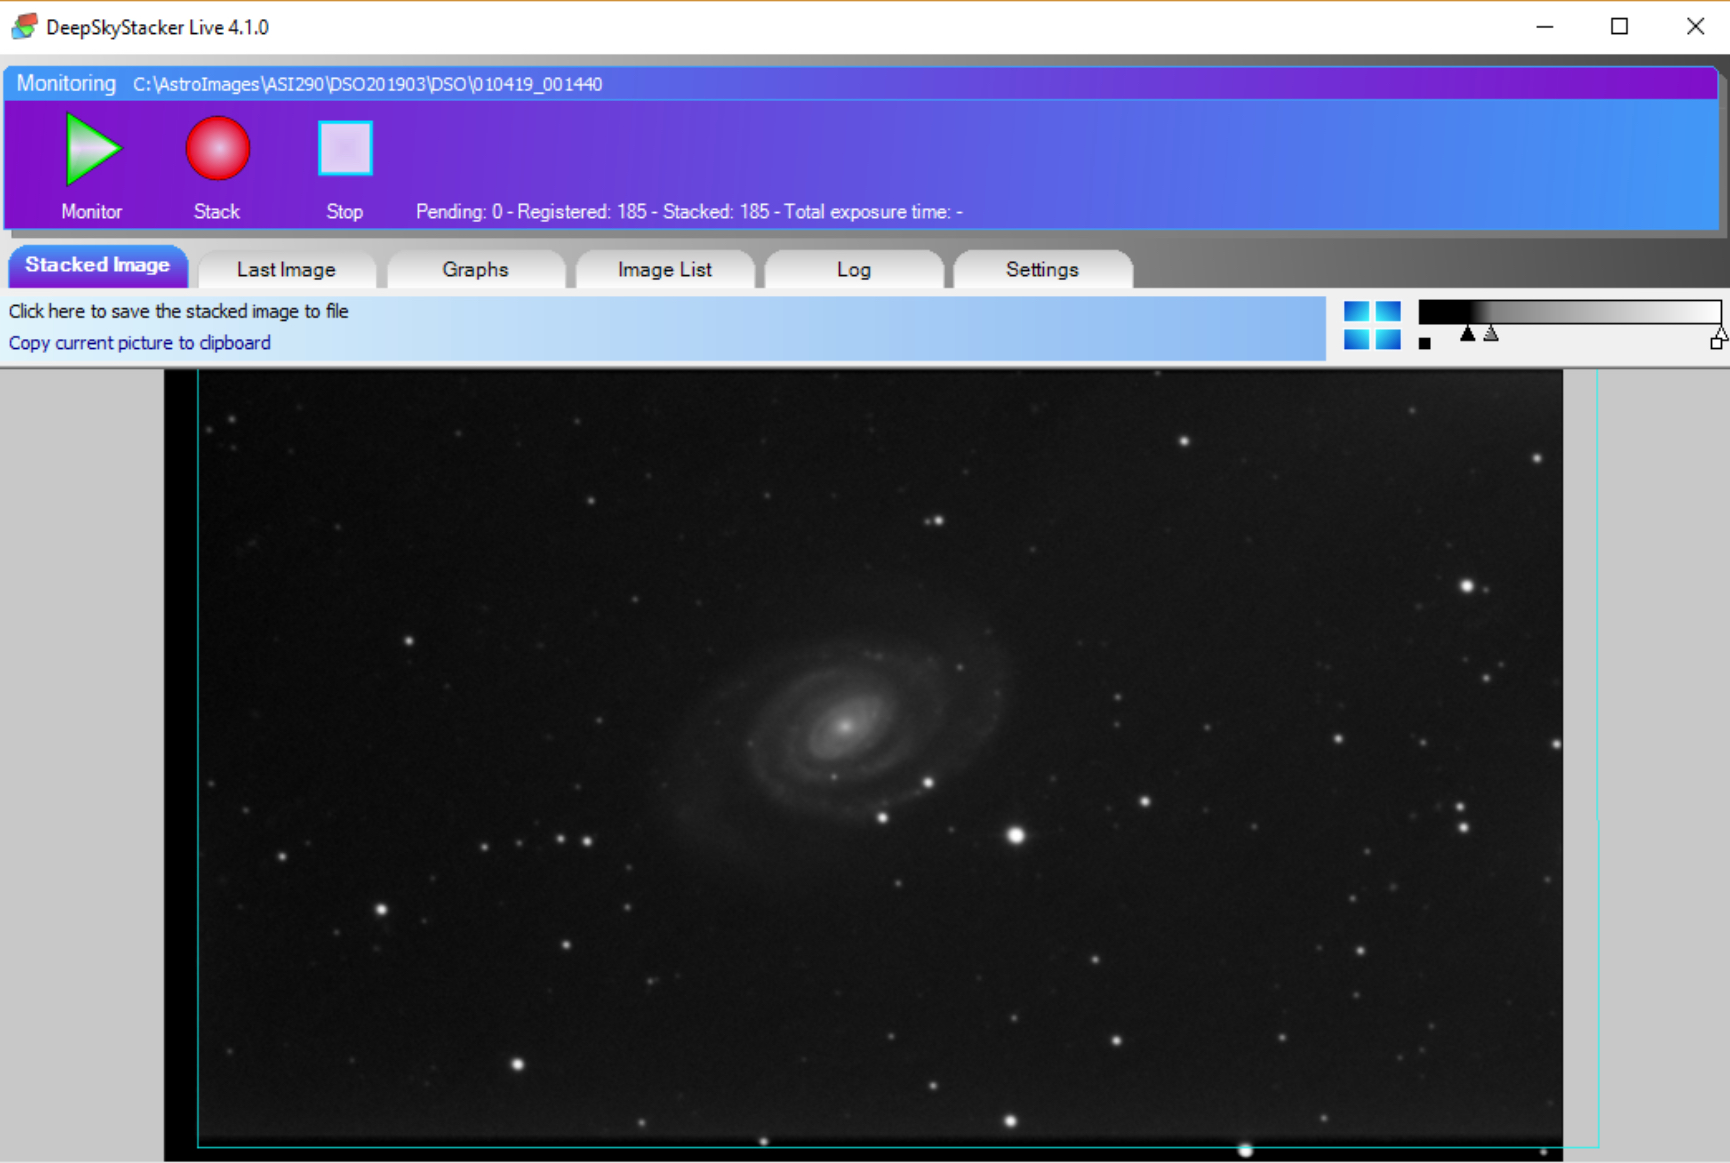Click the blue four-pane view icon
The image size is (1730, 1163).
1371,325
